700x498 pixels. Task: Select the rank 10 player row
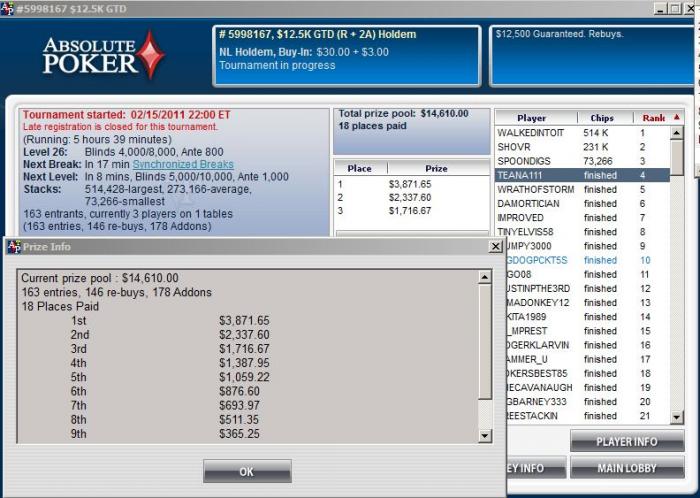point(588,260)
